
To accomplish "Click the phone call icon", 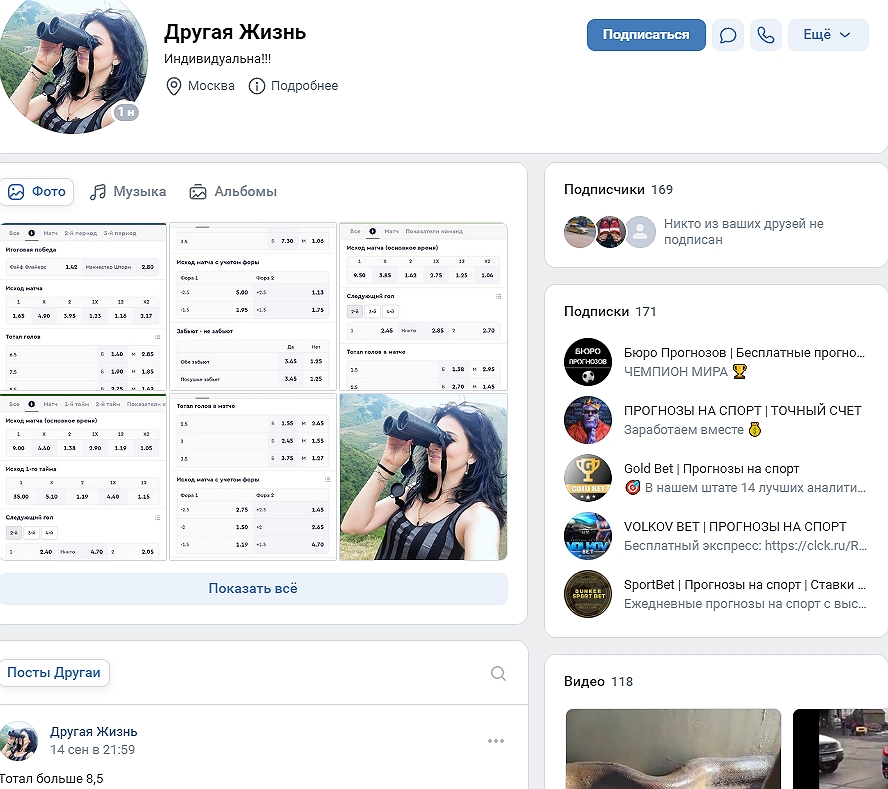I will click(766, 35).
